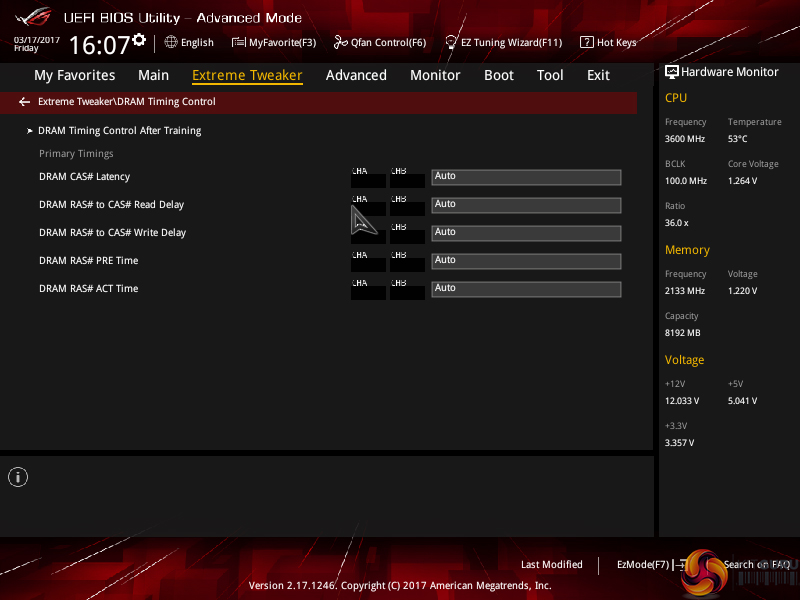Screen dimensions: 800x600
Task: Click the EZ Tuning Wizard bulb icon
Action: click(451, 42)
